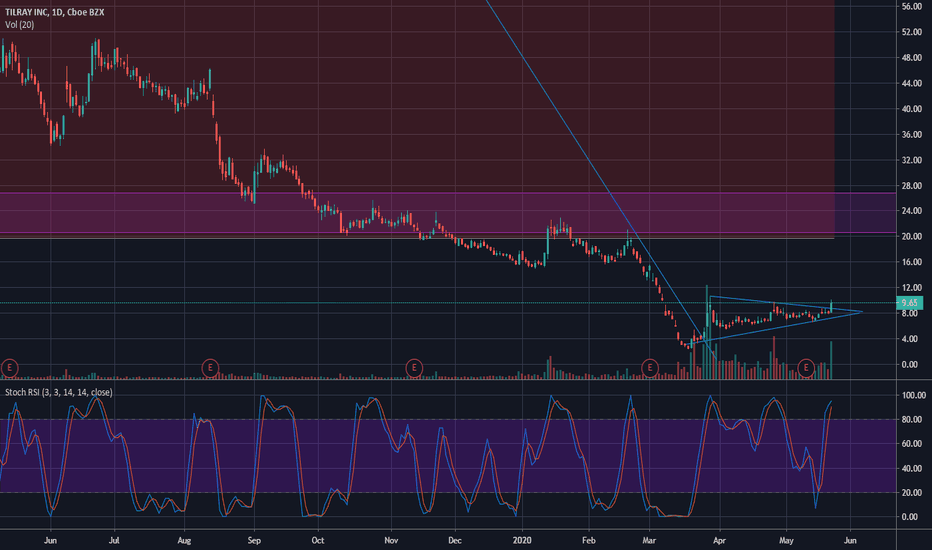
Task: Click the Sep date axis label
Action: [254, 540]
